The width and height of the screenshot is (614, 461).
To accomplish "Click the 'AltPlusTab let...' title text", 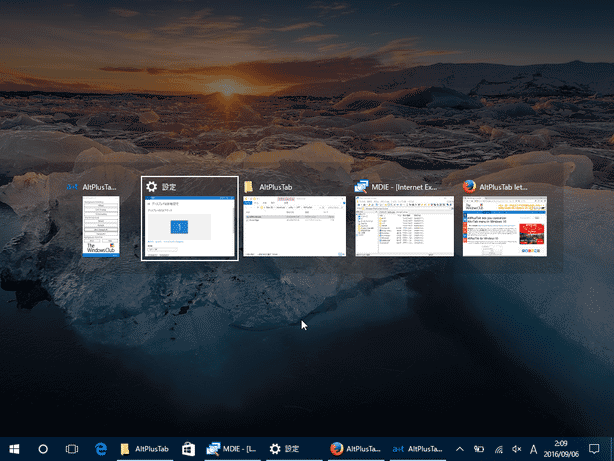I will point(503,187).
